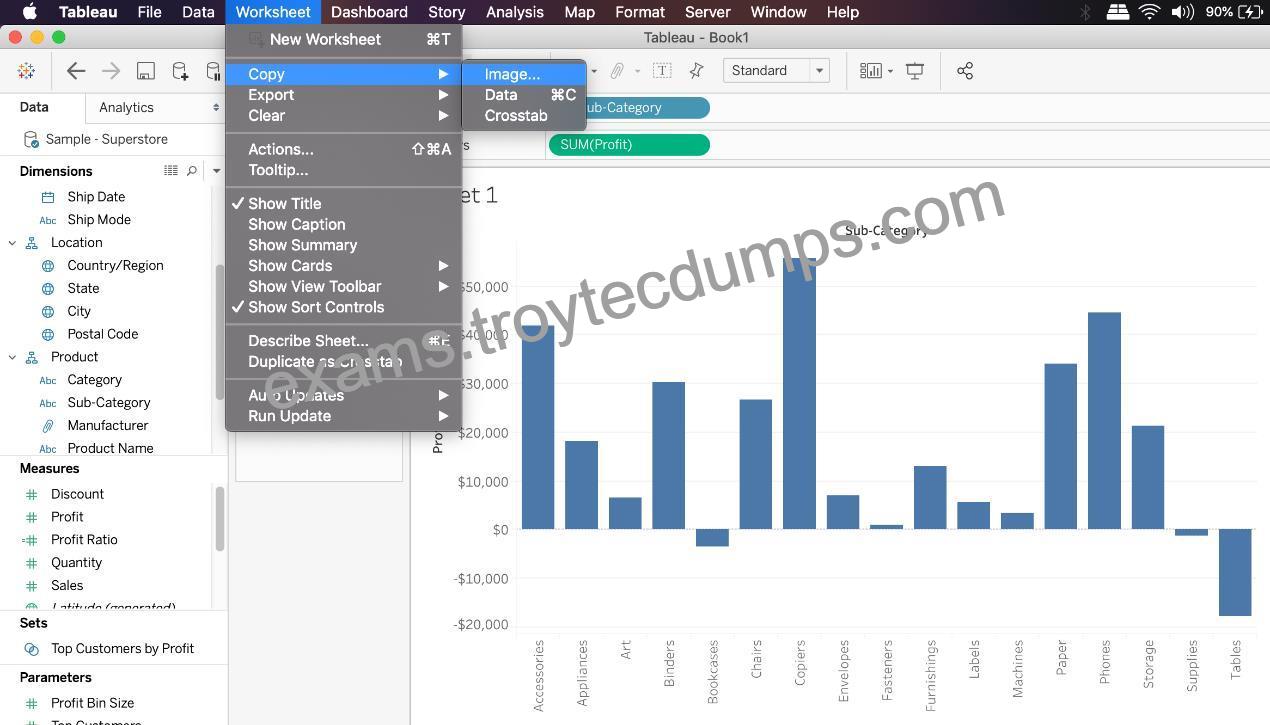Open the Analytics pane options arrows
Viewport: 1270px width, 725px height.
click(x=216, y=107)
